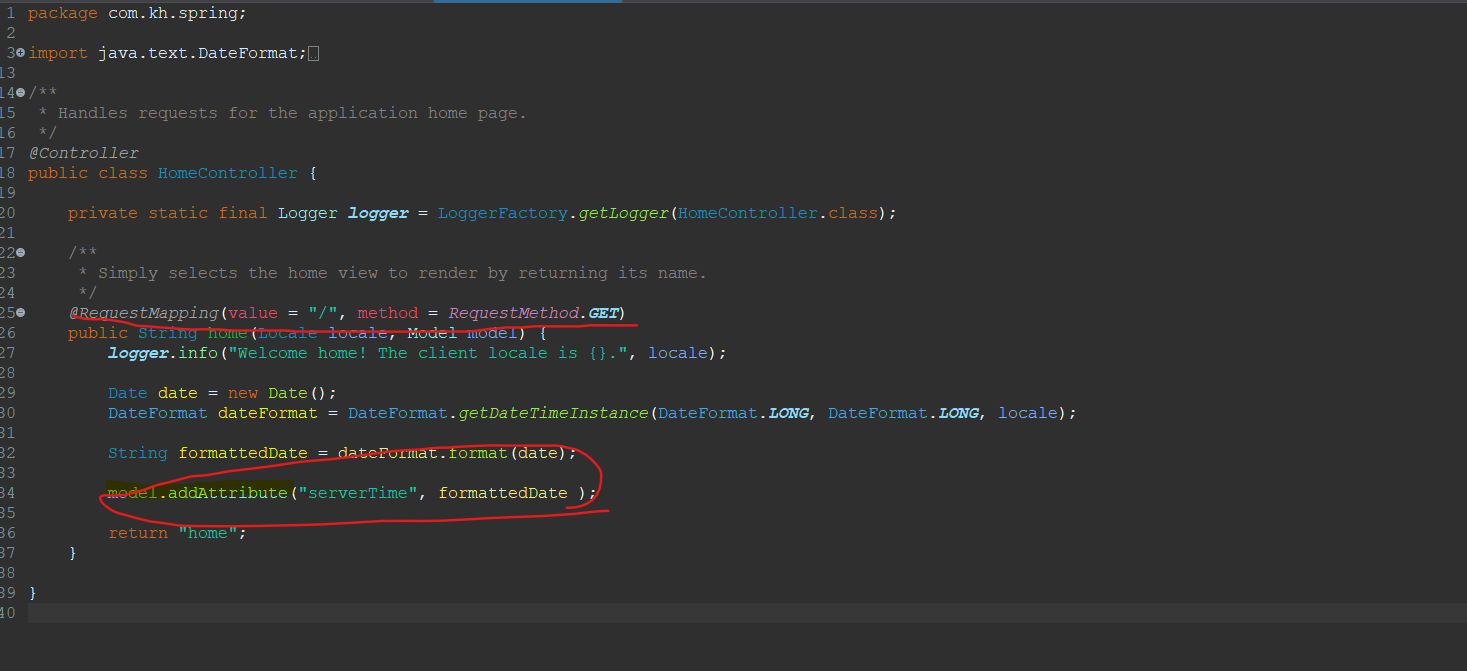Click the folded-imports box after java.text.DateFormat

point(314,53)
